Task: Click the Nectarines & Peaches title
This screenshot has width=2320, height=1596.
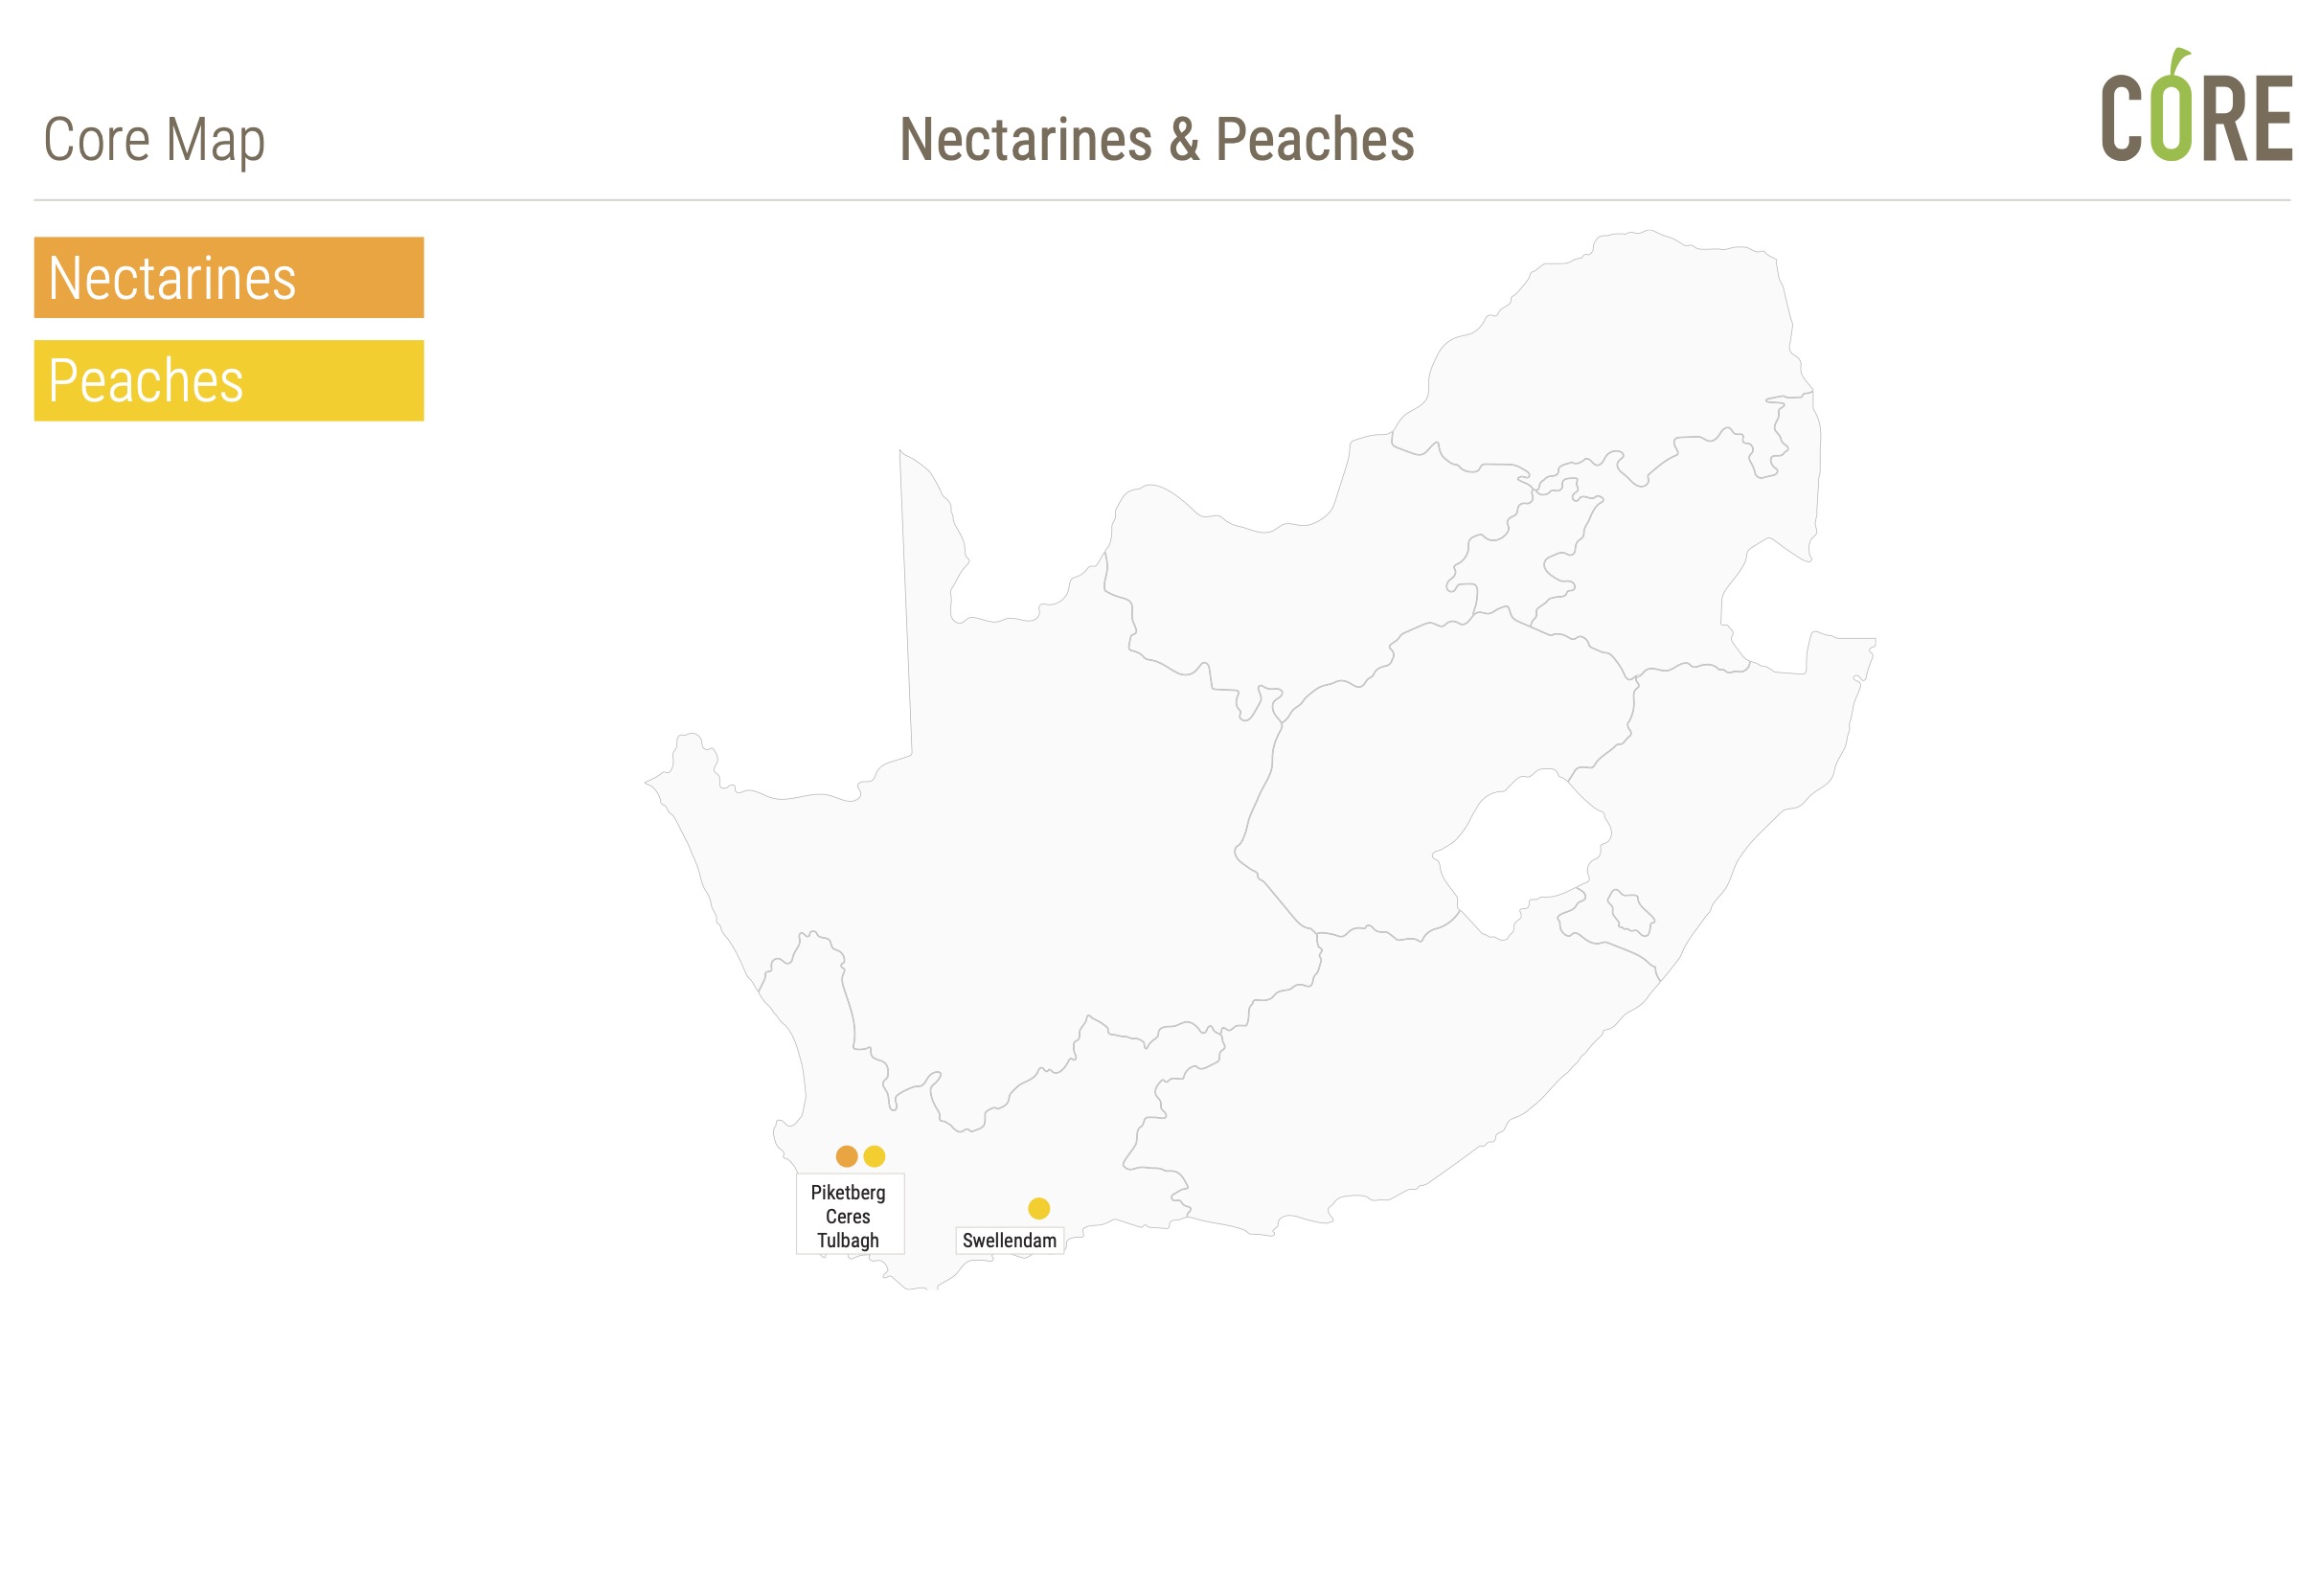Action: (1157, 139)
